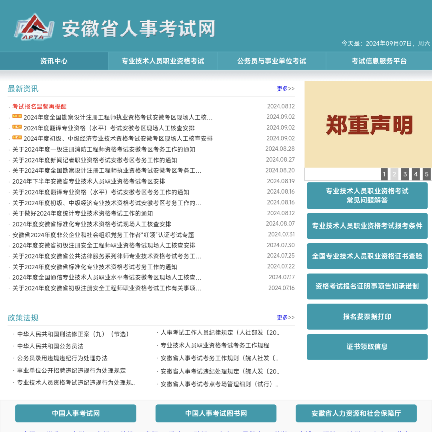Click 安徽省人力资源和社会保障厅 footer button
The width and height of the screenshot is (432, 432).
click(356, 413)
